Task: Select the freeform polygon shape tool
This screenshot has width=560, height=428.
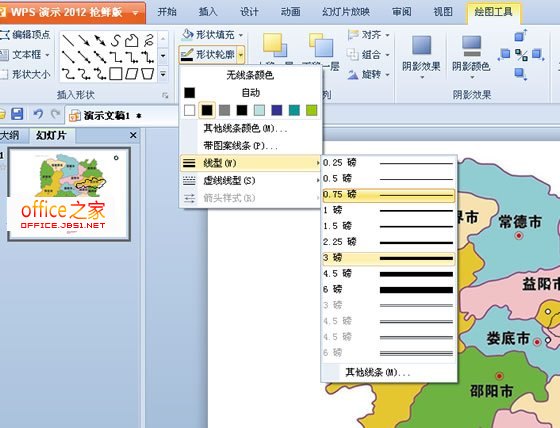Action: (131, 40)
